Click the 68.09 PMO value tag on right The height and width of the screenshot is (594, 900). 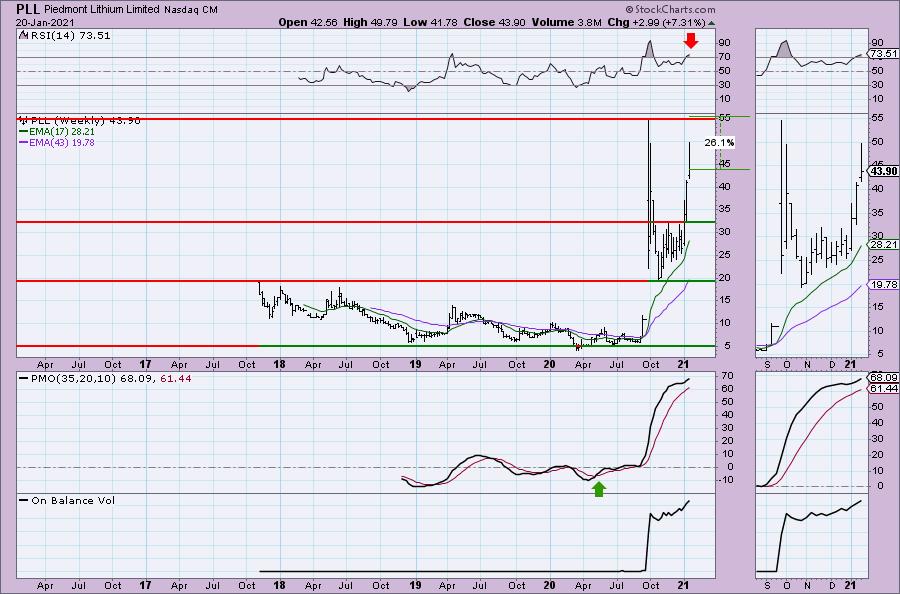coord(884,378)
